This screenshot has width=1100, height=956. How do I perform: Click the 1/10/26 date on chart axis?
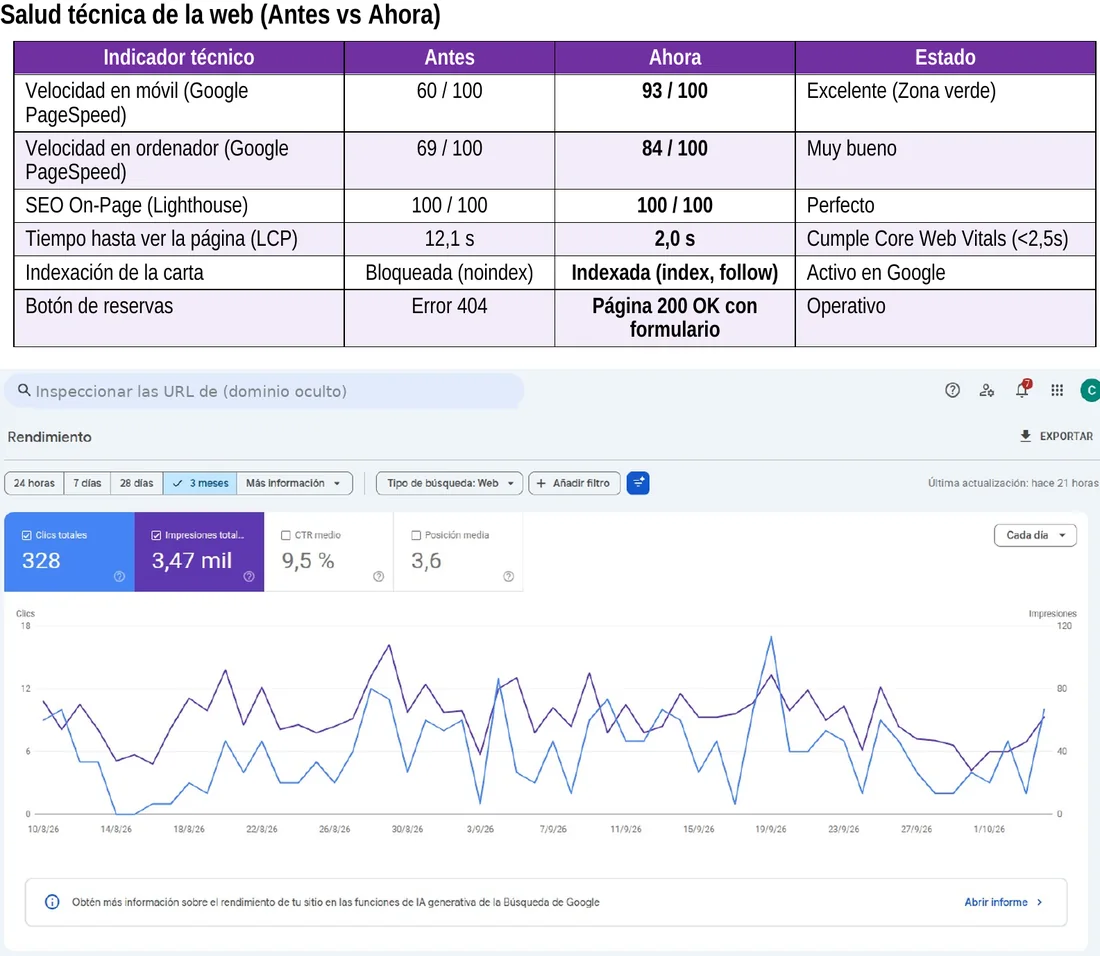(x=989, y=829)
